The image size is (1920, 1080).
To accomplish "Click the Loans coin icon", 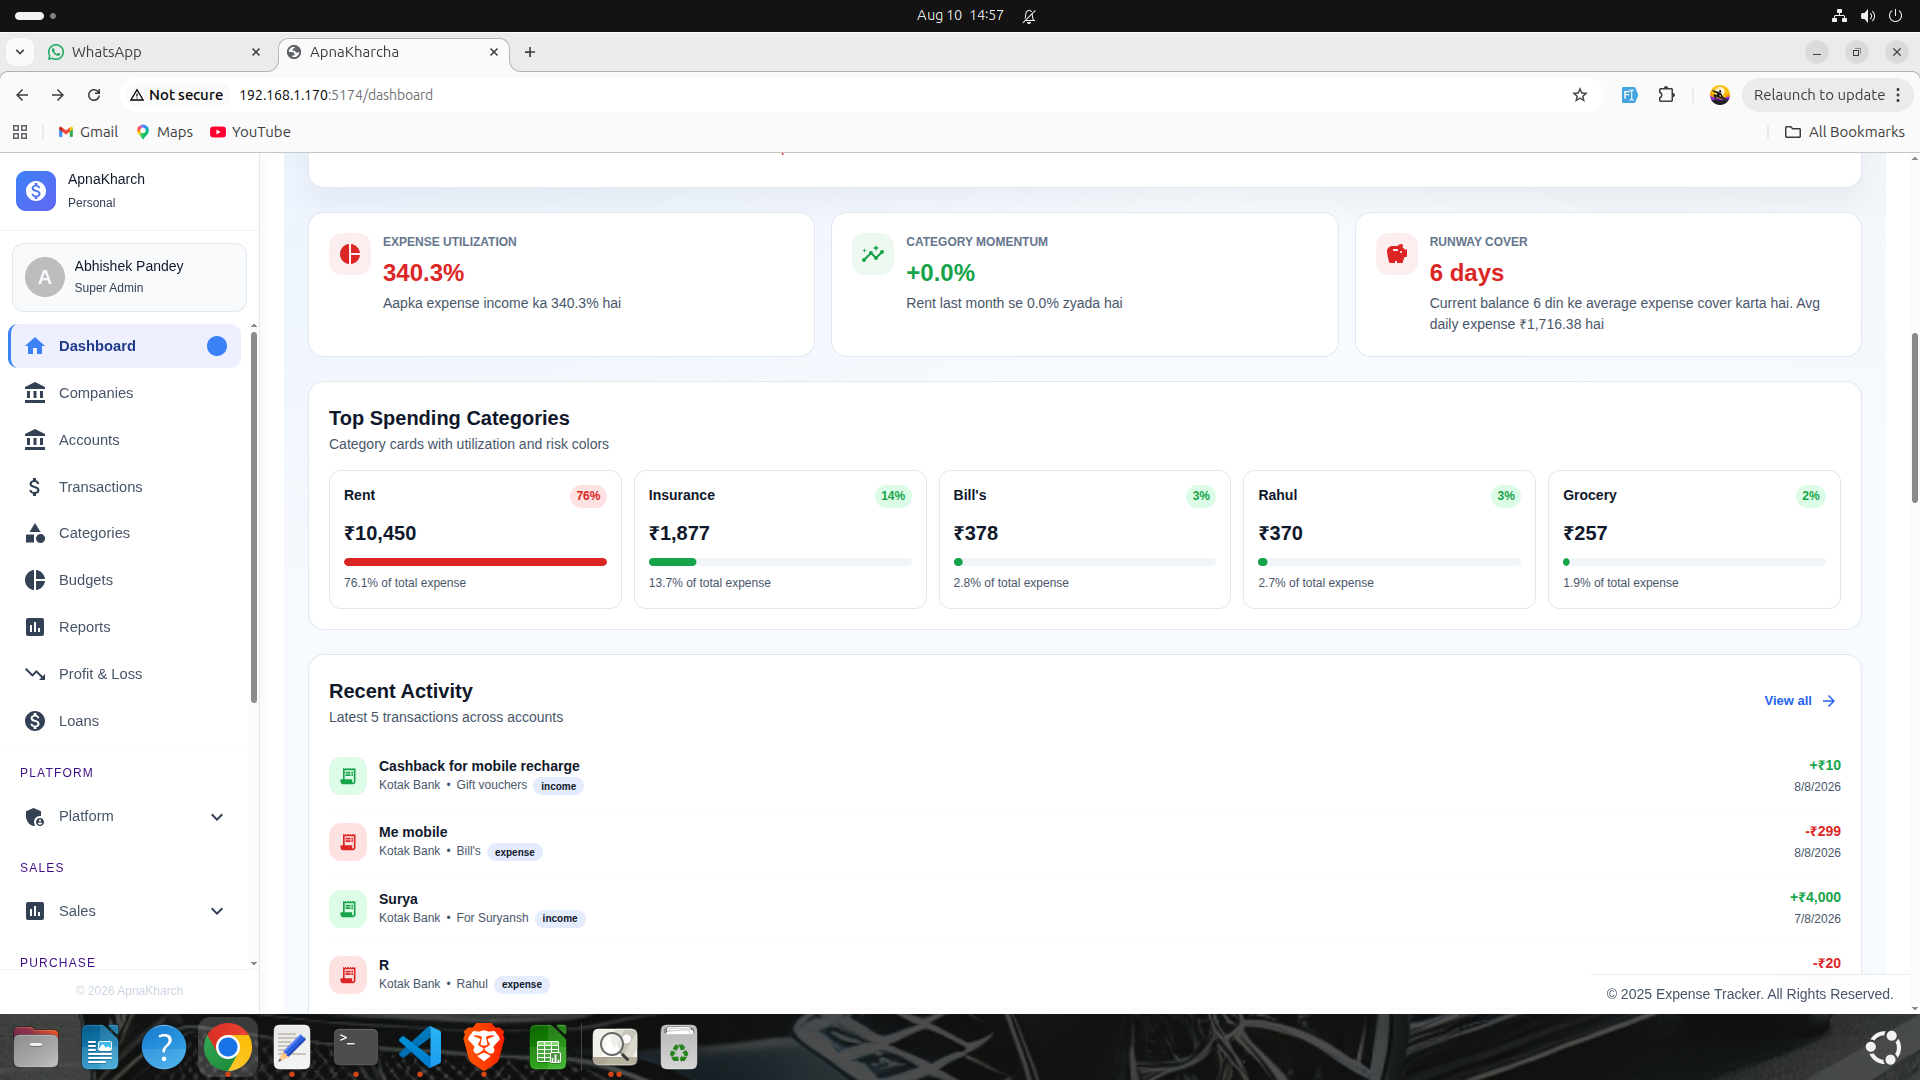I will [x=35, y=721].
